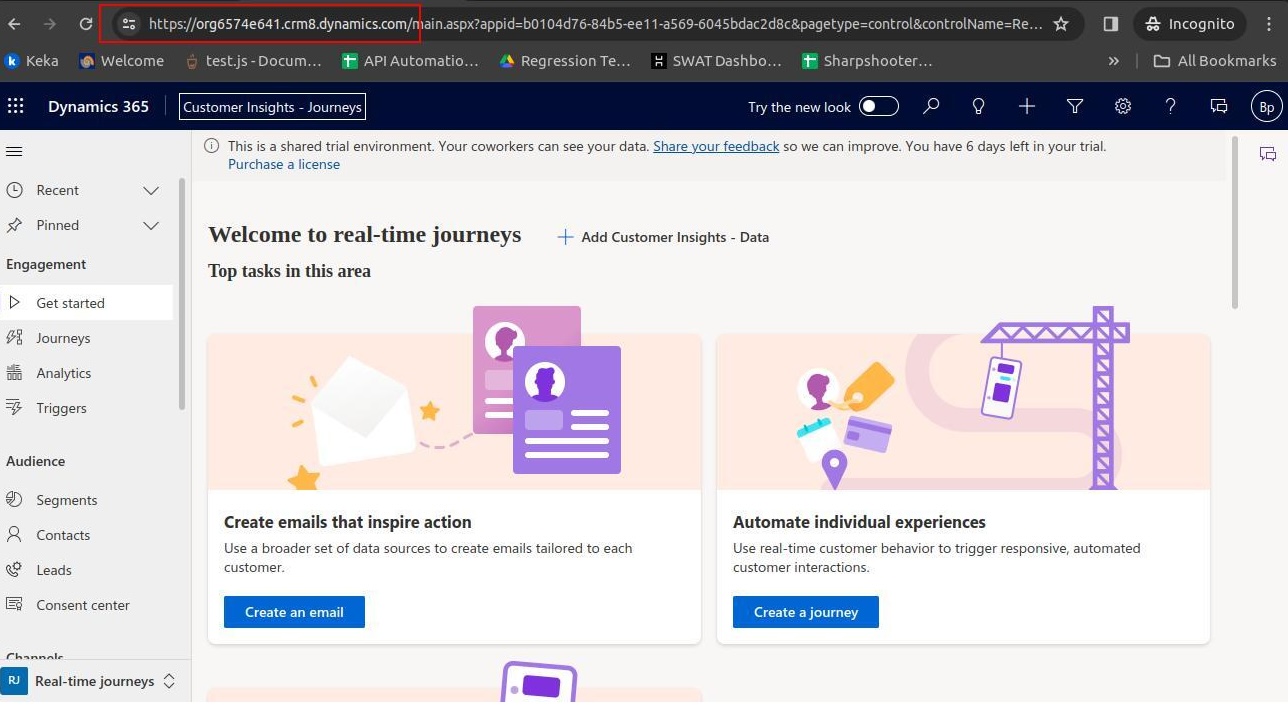Follow the Purchase a license link
This screenshot has width=1288, height=709.
[284, 164]
